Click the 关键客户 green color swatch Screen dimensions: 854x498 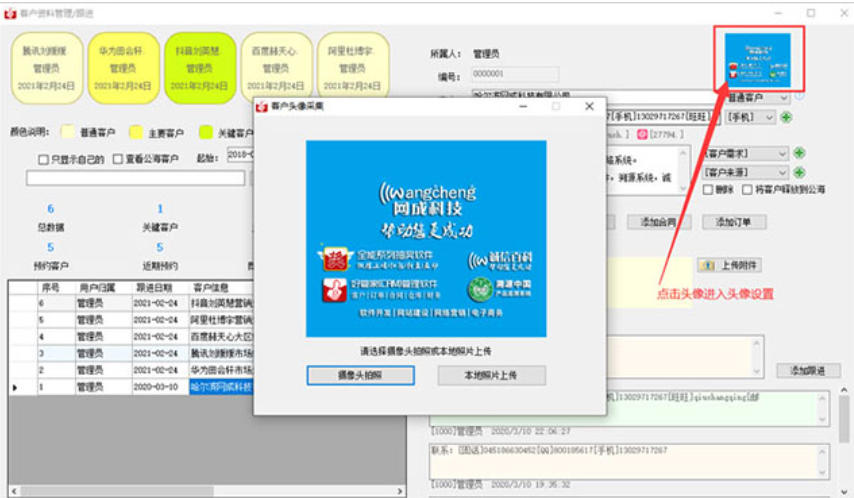(206, 131)
